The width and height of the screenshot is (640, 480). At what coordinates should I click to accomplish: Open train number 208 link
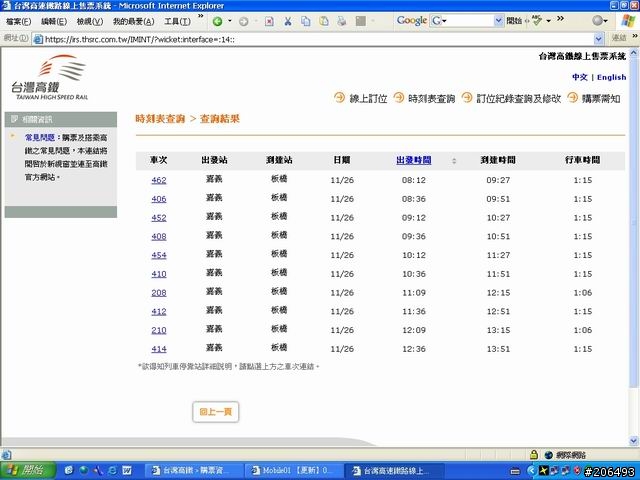coord(159,293)
